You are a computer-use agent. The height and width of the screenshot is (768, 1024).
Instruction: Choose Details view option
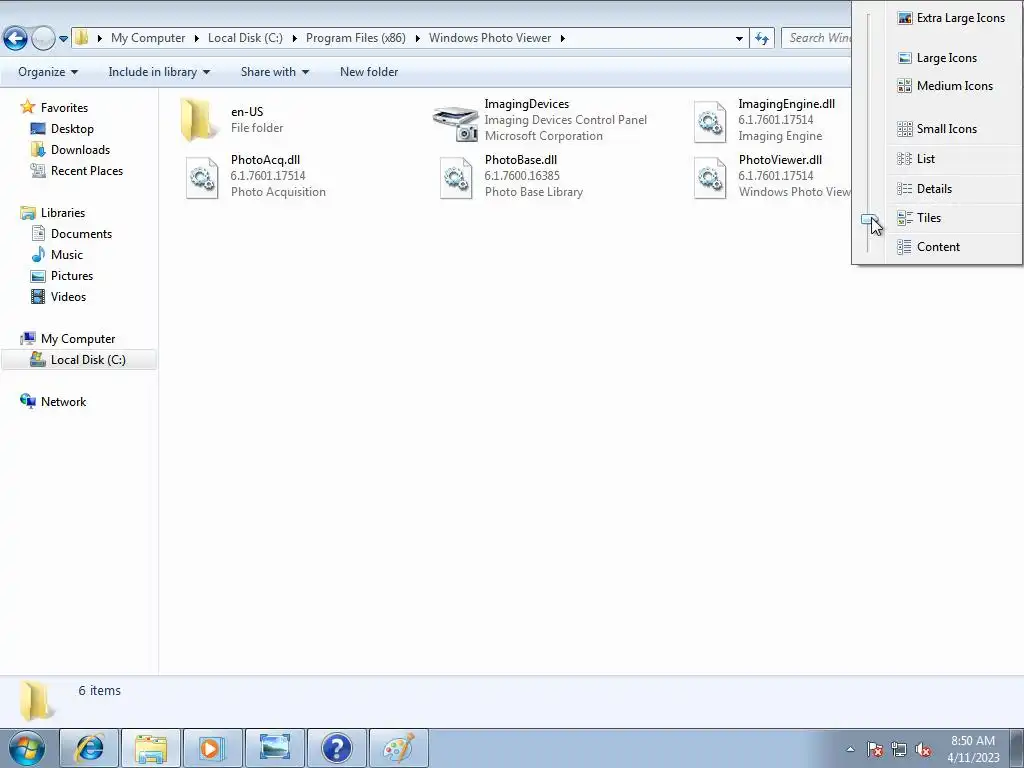[x=954, y=189]
